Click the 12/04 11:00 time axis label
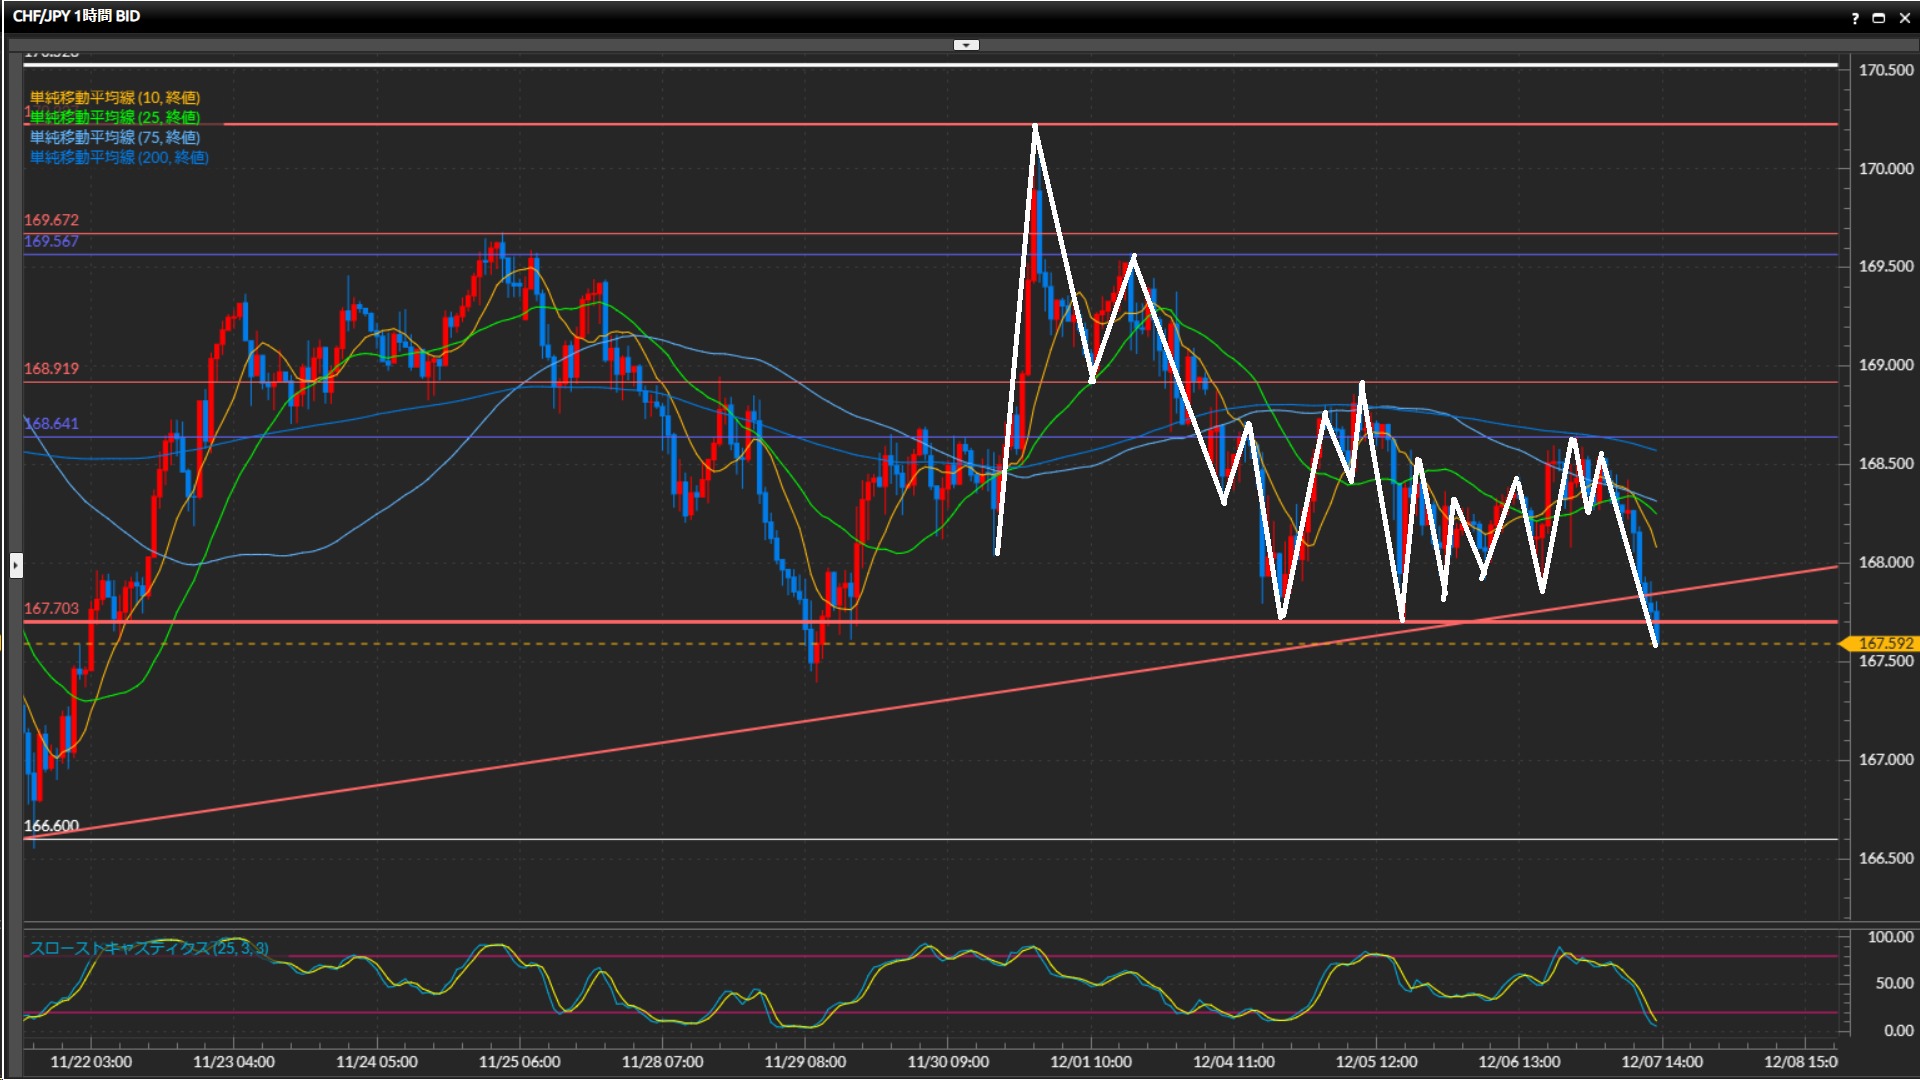This screenshot has width=1920, height=1080. (1233, 1062)
